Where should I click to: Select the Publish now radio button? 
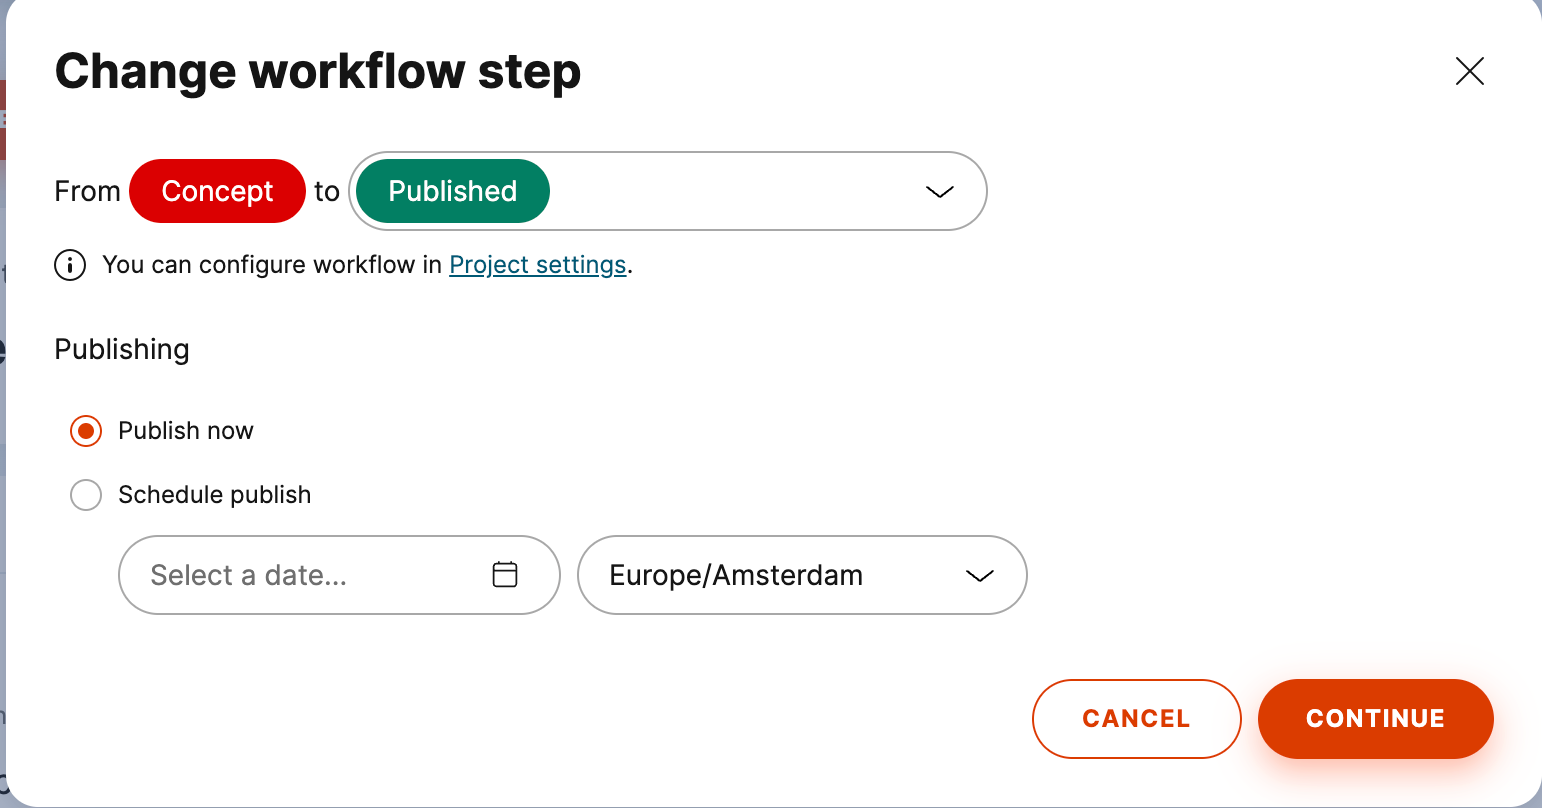pos(86,431)
